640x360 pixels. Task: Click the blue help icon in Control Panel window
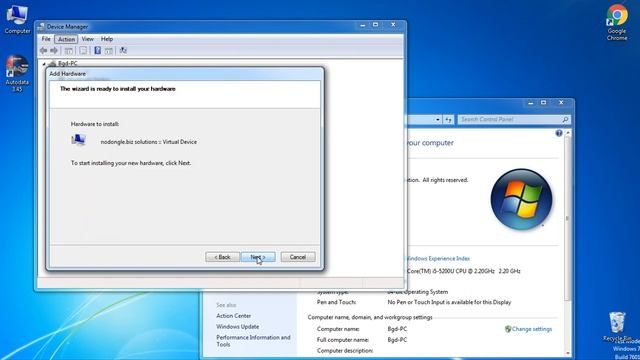click(559, 133)
